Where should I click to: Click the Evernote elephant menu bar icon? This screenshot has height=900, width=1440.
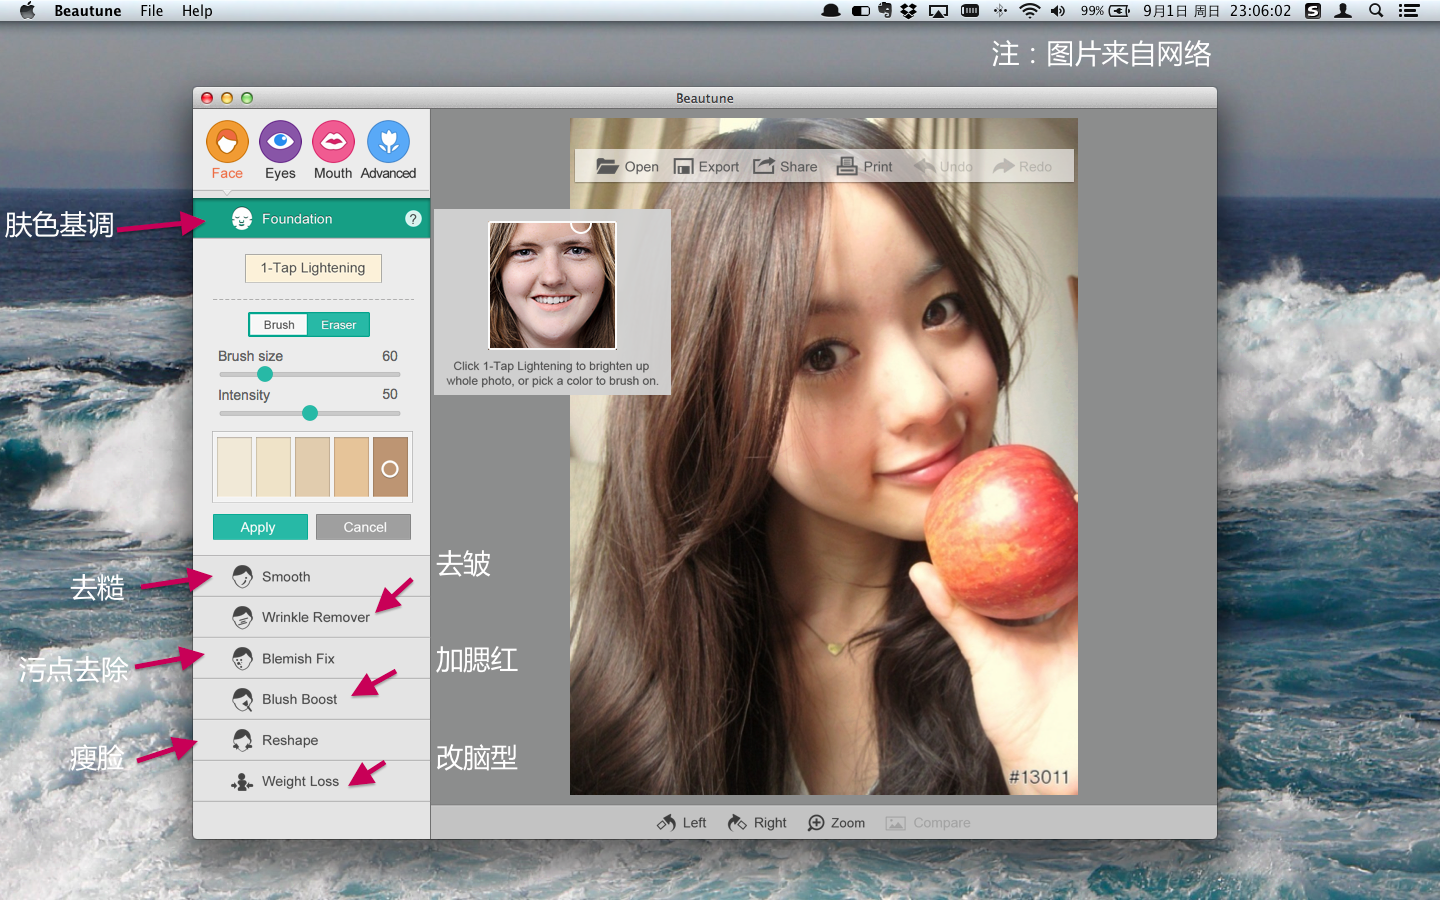tap(884, 11)
